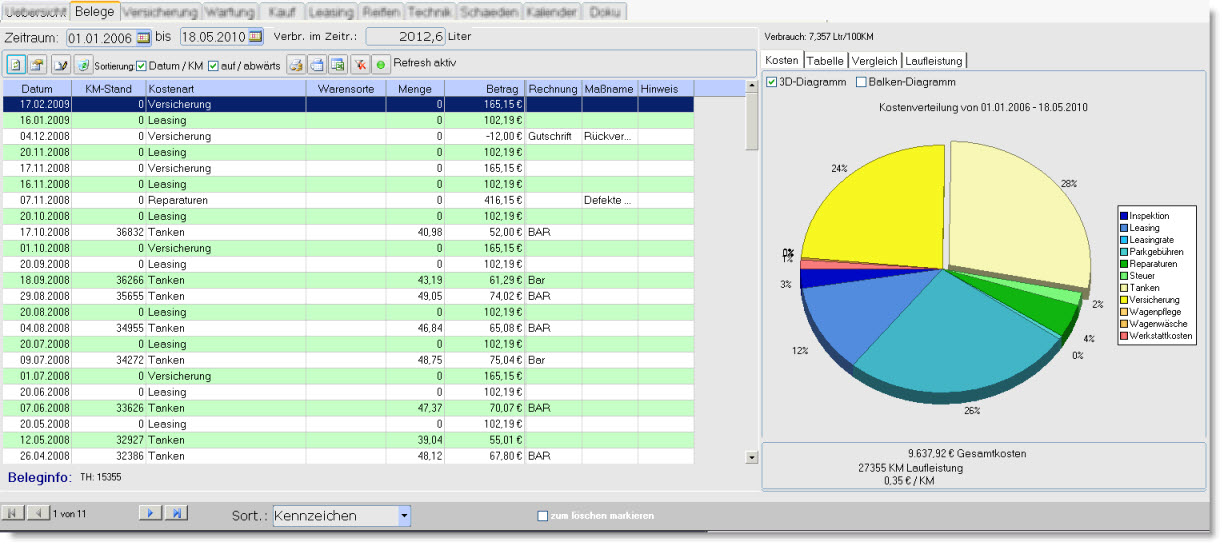Viewport: 1222px width, 545px height.
Task: Open end date calendar picker beside 18.05.2010
Action: [x=256, y=37]
